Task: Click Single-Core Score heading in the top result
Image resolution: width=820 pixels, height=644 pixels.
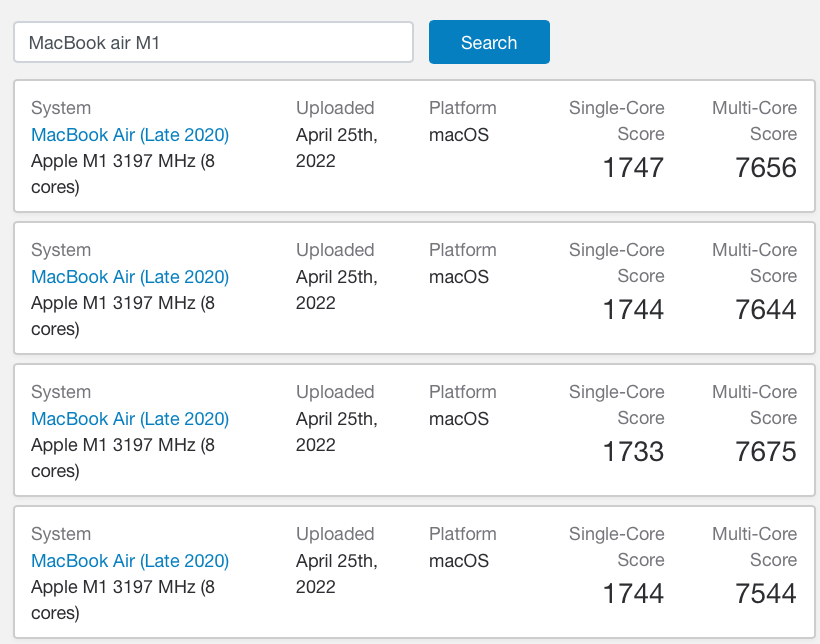Action: coord(617,121)
